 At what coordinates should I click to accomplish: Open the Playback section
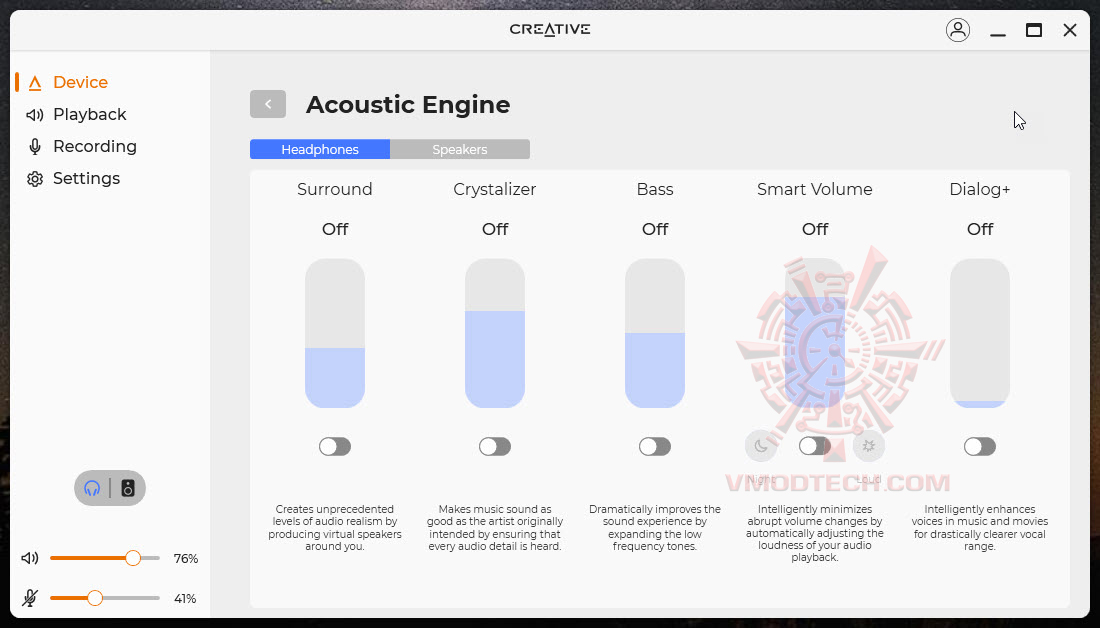[x=89, y=114]
